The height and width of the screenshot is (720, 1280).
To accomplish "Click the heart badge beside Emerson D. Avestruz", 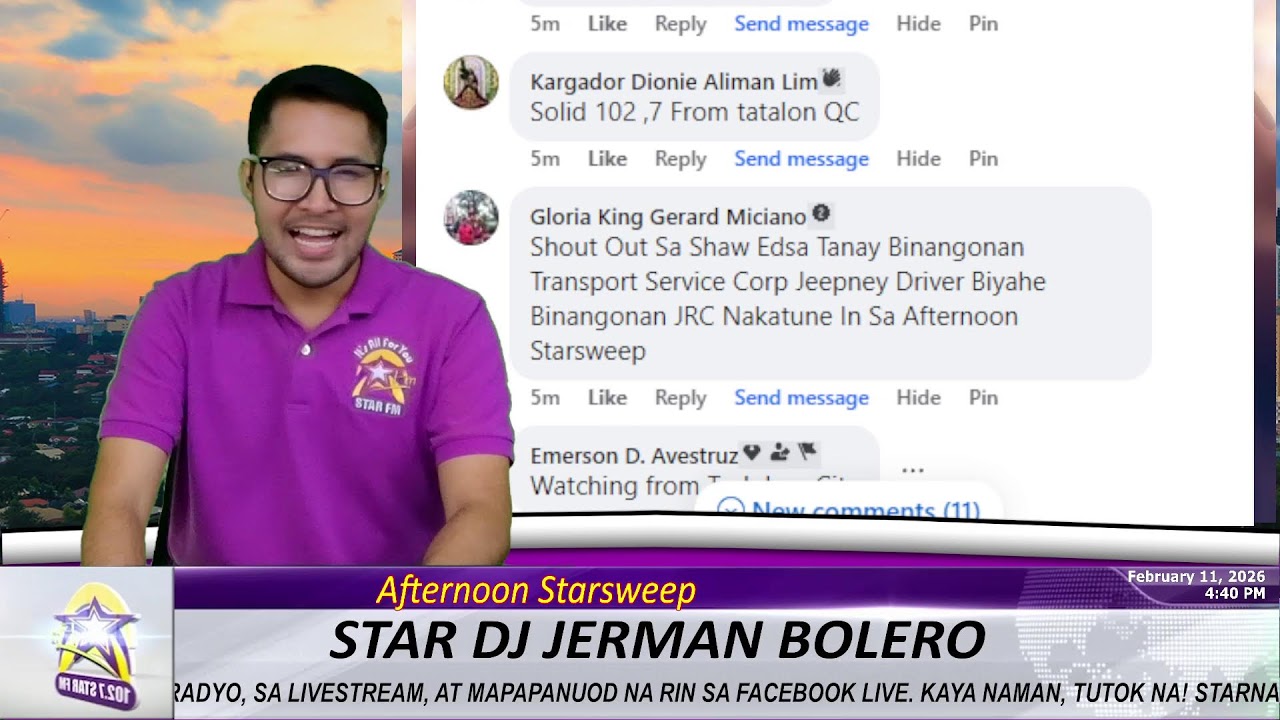I will [x=752, y=453].
